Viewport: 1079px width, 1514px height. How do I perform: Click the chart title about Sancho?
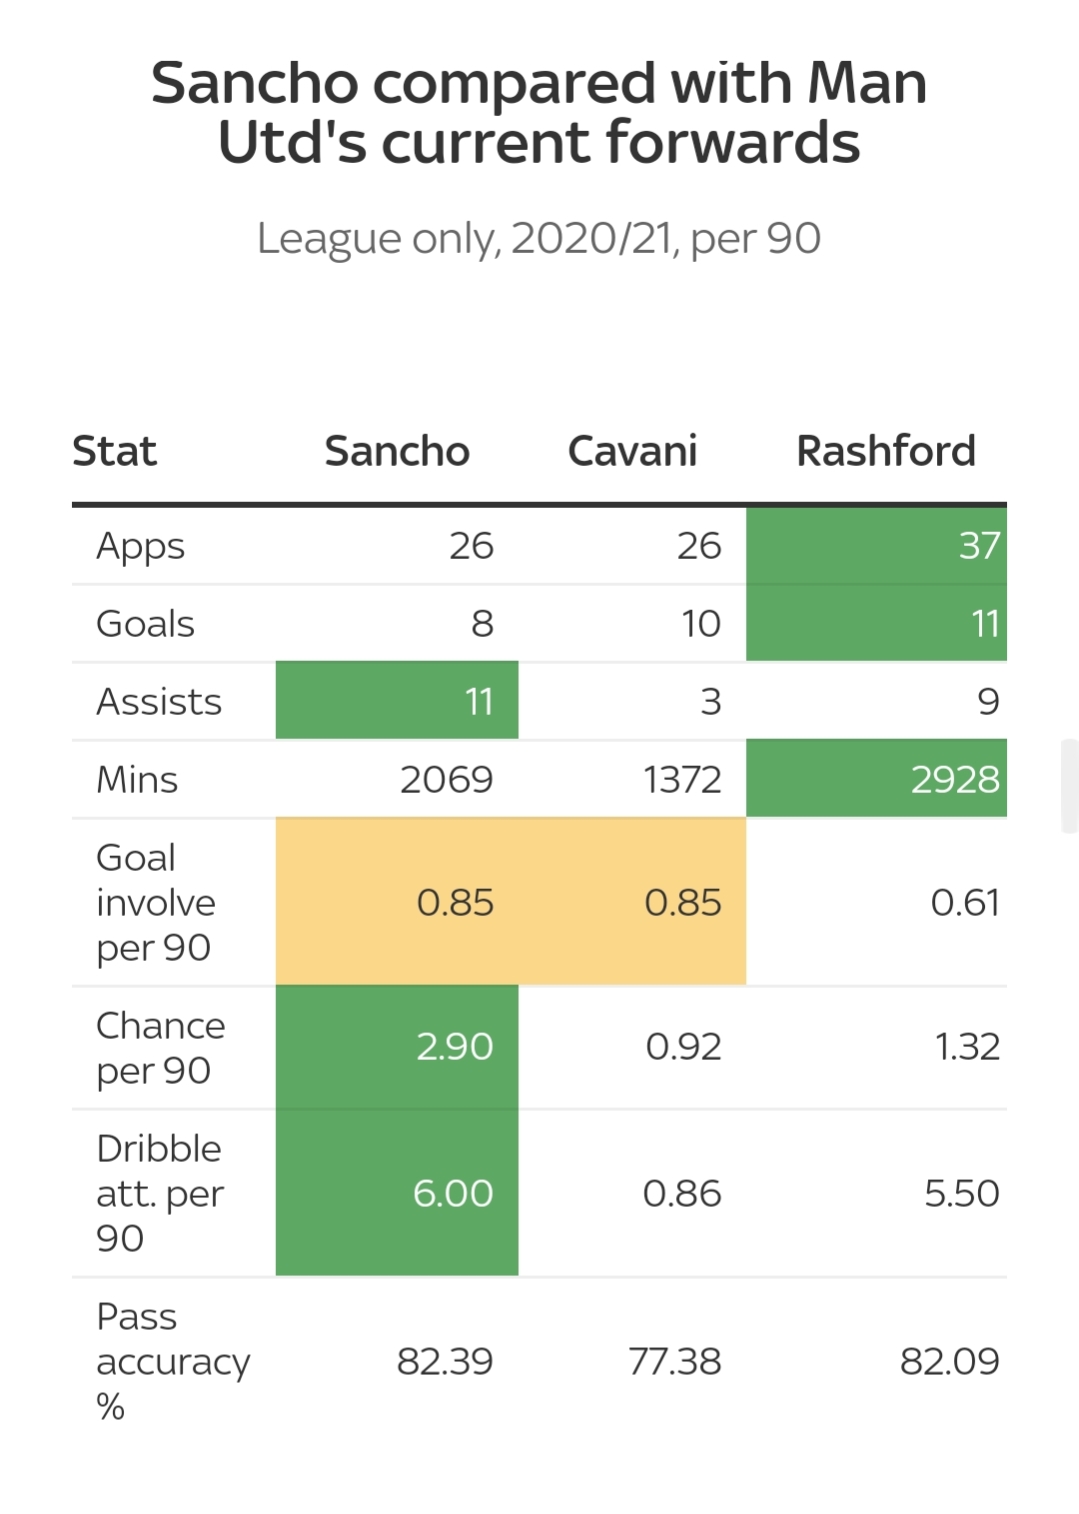(539, 112)
